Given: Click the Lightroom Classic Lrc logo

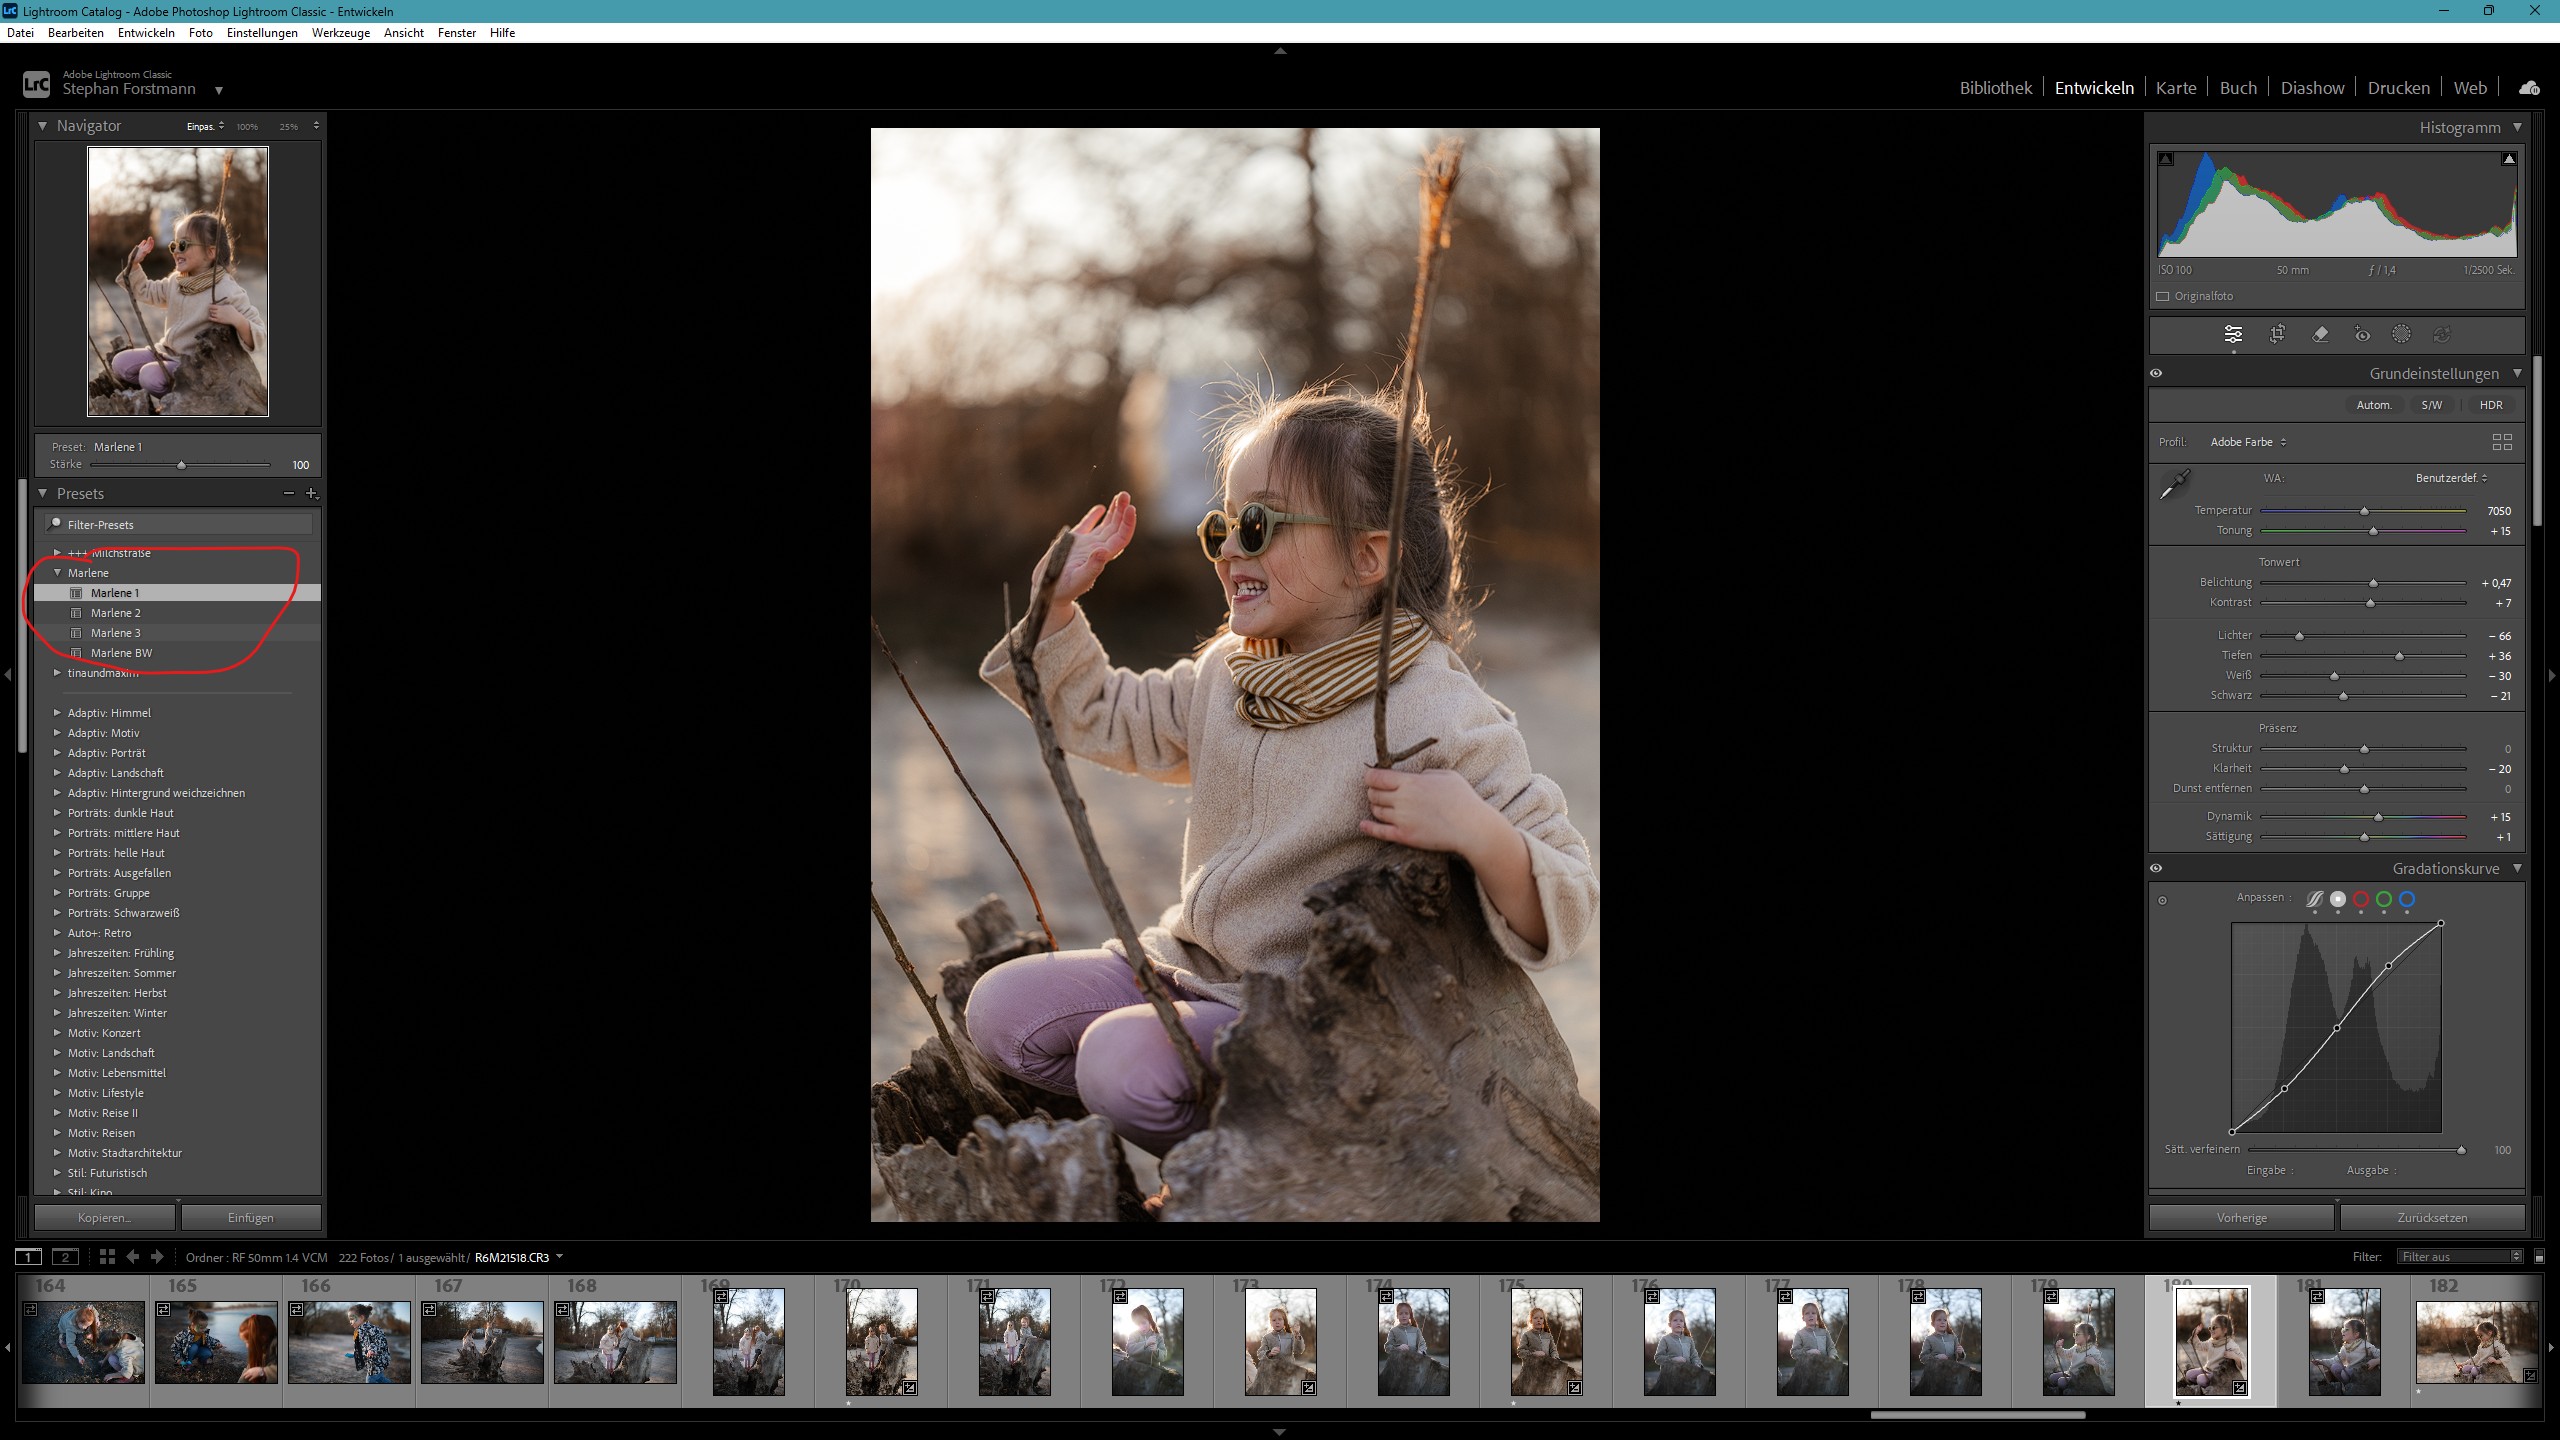Looking at the screenshot, I should 36,84.
